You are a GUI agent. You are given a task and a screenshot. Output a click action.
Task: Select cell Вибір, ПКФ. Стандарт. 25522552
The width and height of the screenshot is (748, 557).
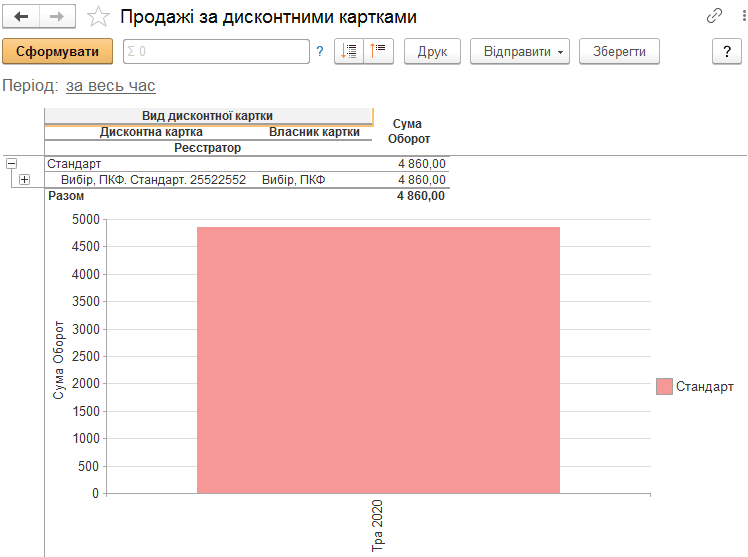(x=153, y=179)
